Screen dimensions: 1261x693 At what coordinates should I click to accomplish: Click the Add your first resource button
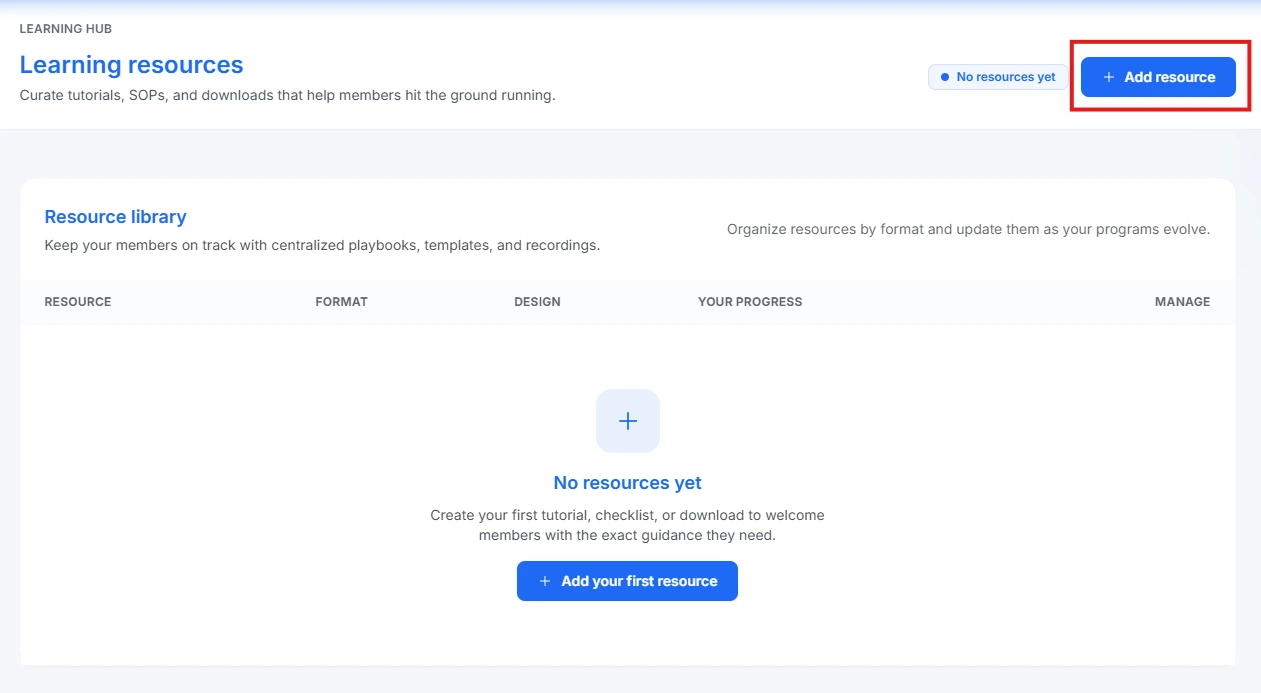click(x=627, y=581)
